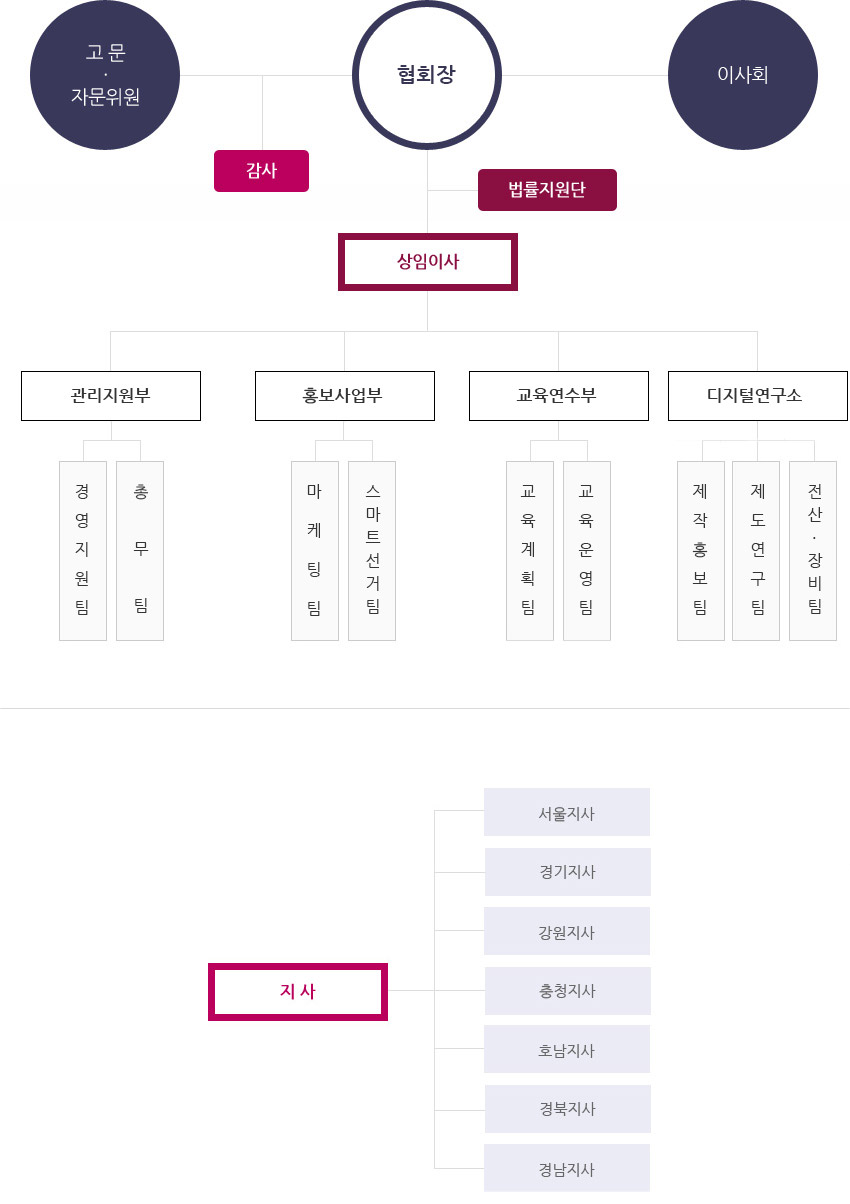This screenshot has width=850, height=1204.
Task: Select the 교육연수부 department box
Action: click(x=559, y=396)
